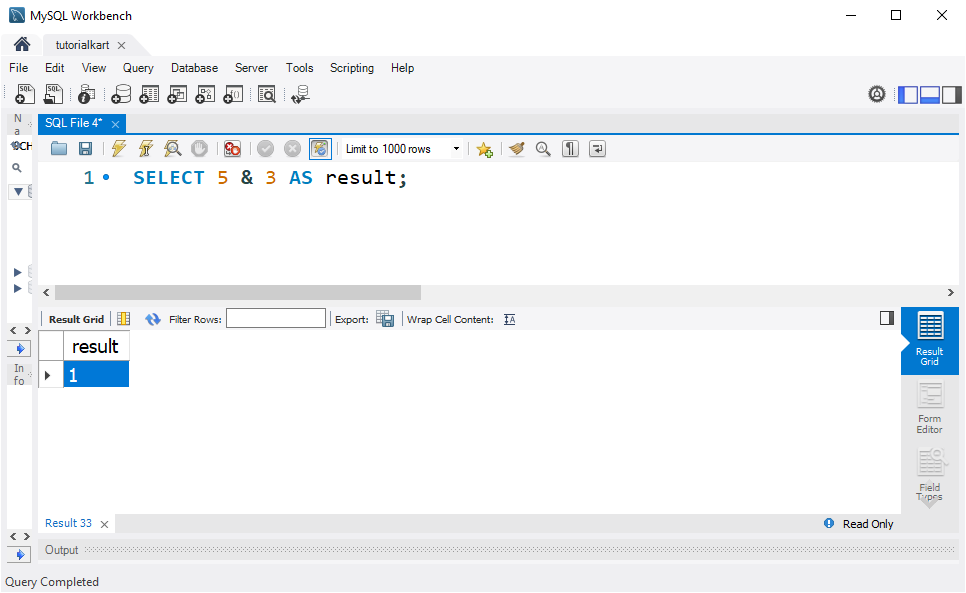The image size is (966, 593).
Task: Expand the result row indicator arrow
Action: point(47,375)
